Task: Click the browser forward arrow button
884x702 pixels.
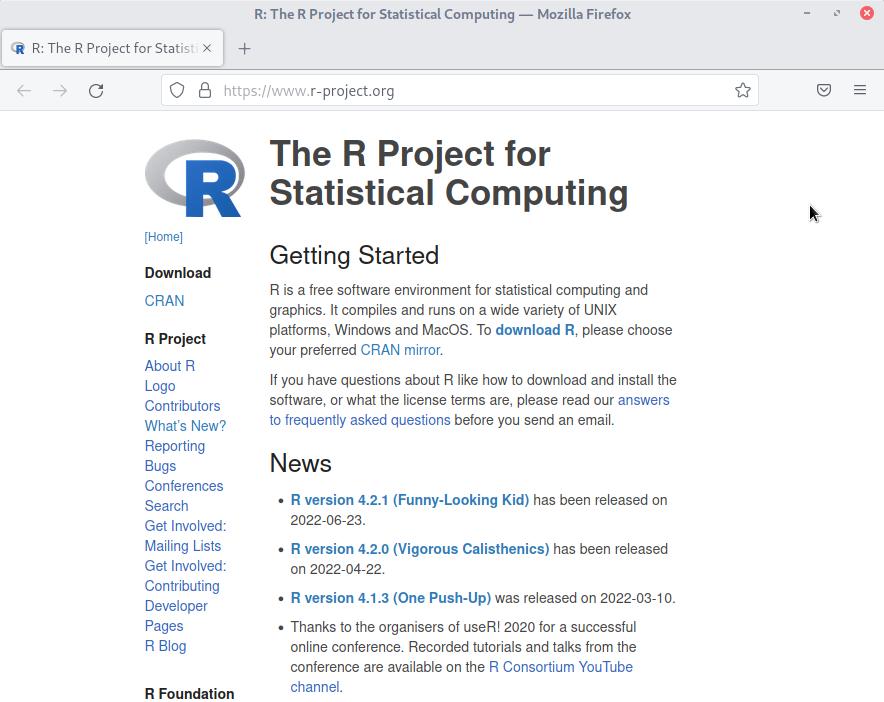Action: [60, 91]
